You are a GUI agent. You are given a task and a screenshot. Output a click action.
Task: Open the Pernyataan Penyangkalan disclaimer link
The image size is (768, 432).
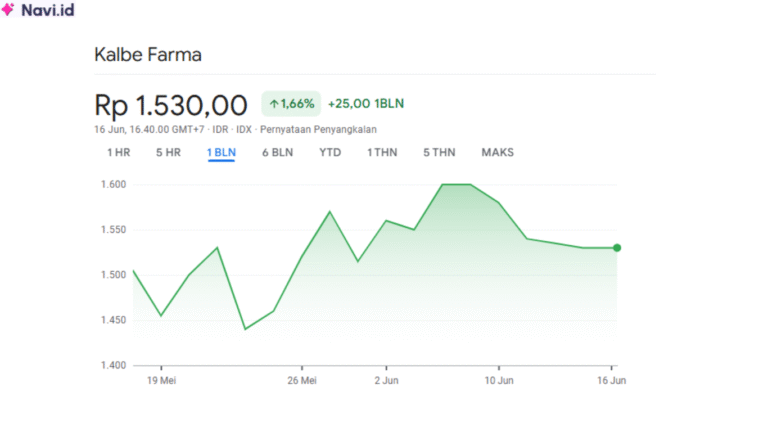point(318,129)
